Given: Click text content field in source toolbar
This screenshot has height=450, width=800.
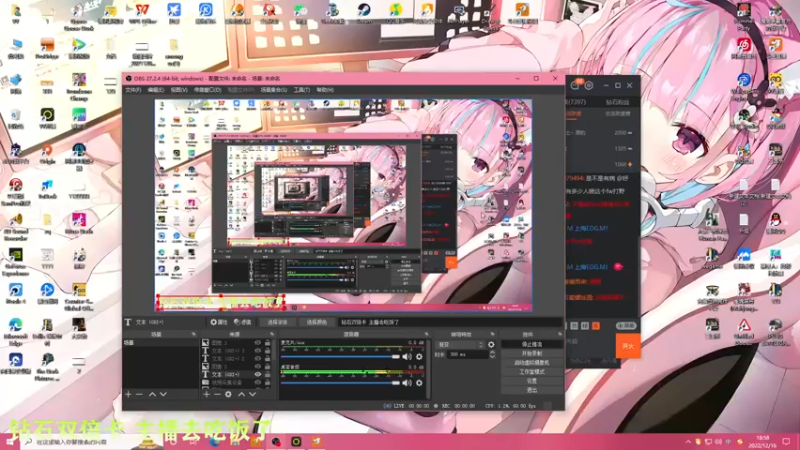Looking at the screenshot, I should [x=451, y=322].
